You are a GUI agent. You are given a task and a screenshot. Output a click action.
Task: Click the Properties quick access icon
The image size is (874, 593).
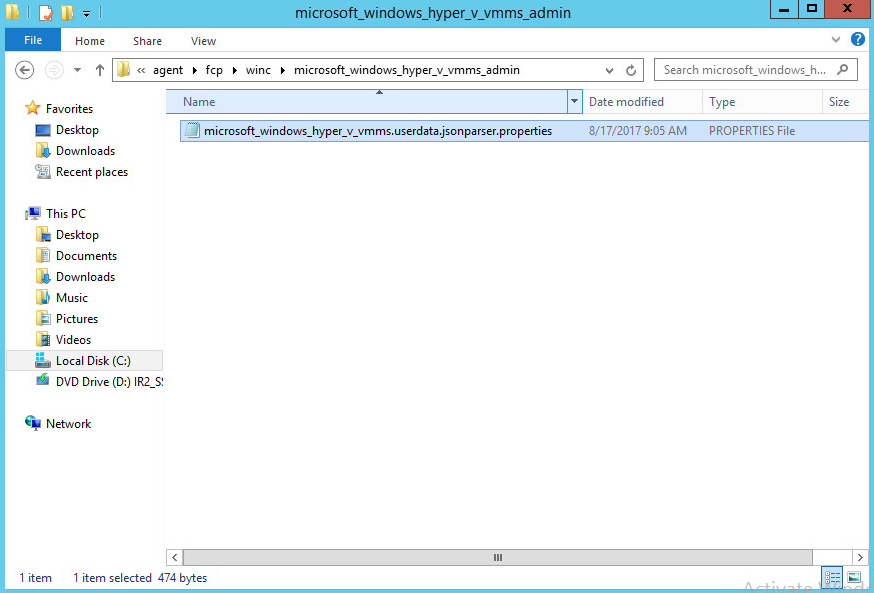pos(46,13)
